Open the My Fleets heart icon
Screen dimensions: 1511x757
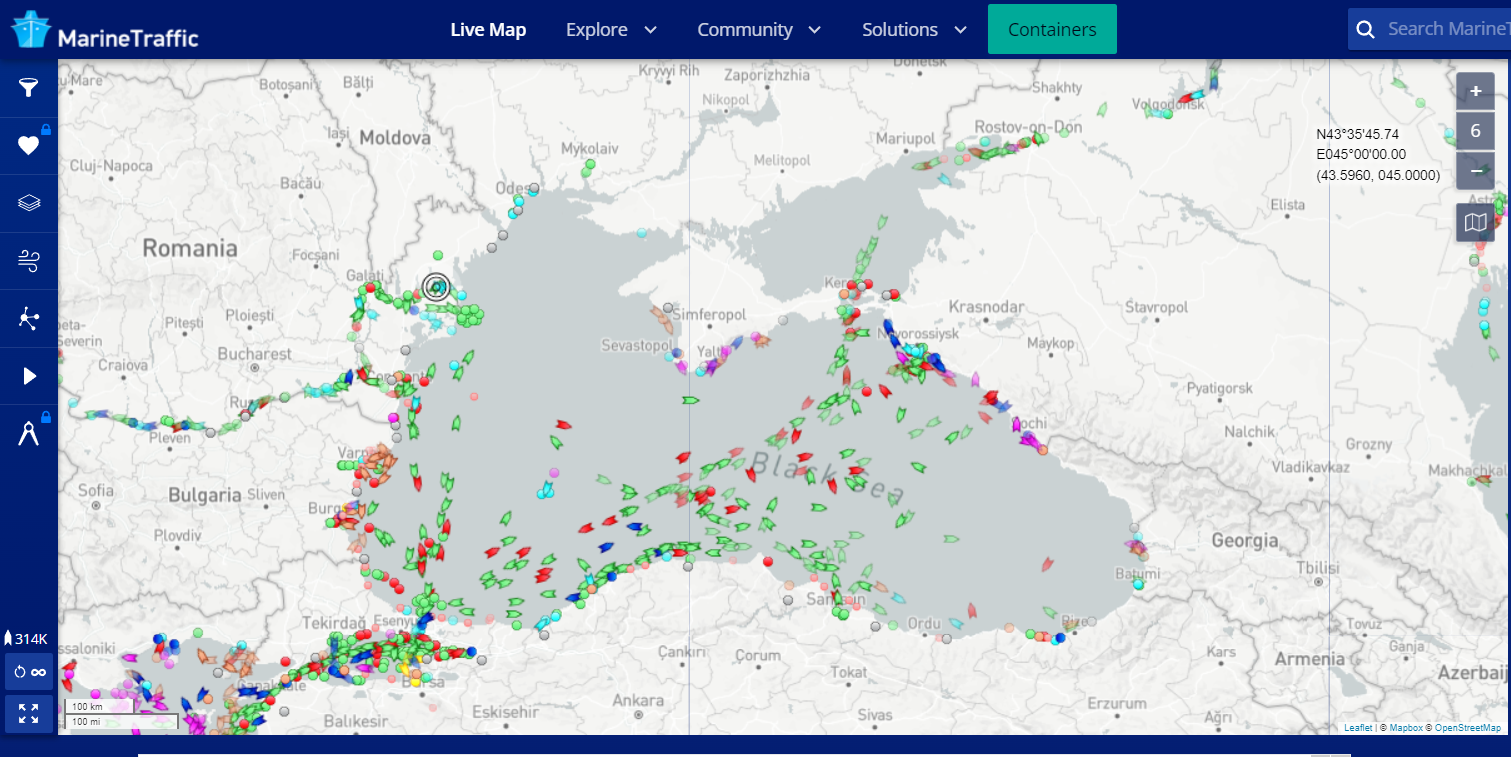28,144
